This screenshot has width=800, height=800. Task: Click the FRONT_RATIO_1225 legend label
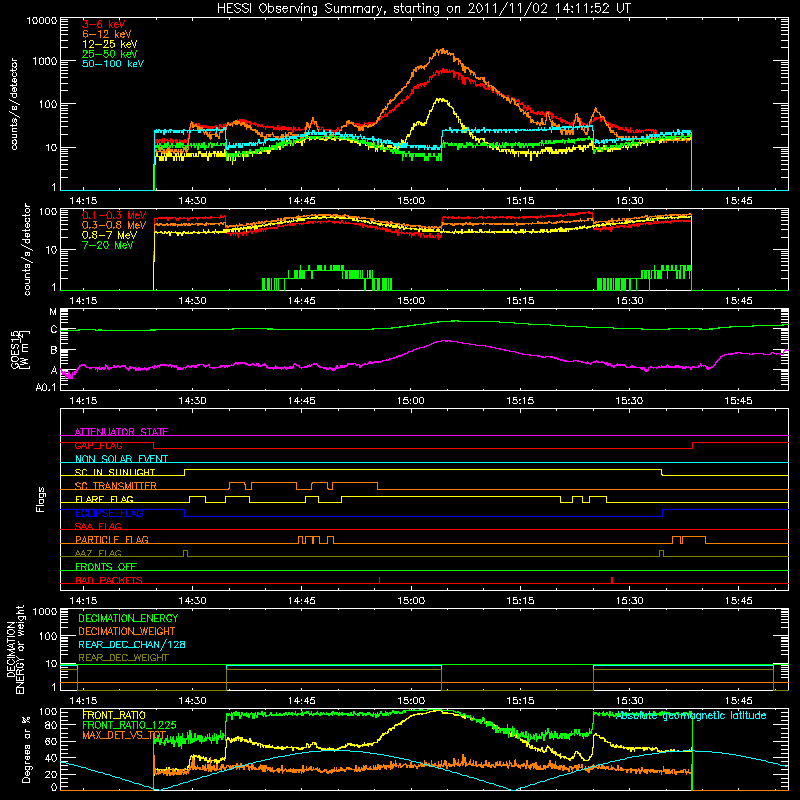[x=130, y=725]
